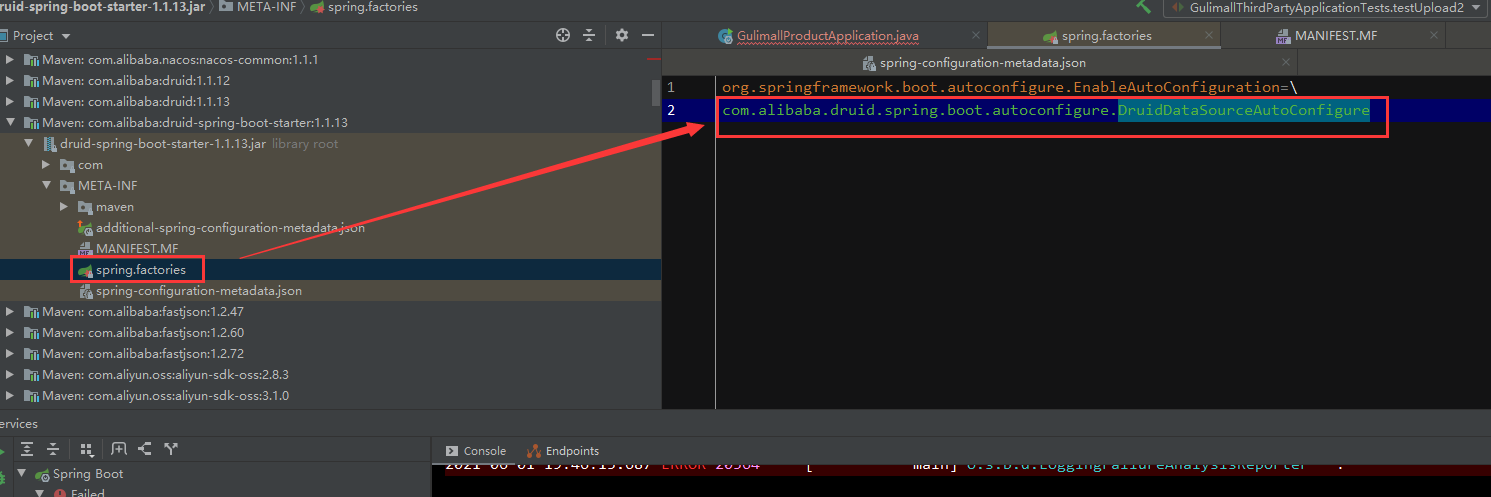1491x497 pixels.
Task: Collapse the META-INF folder
Action: click(47, 186)
